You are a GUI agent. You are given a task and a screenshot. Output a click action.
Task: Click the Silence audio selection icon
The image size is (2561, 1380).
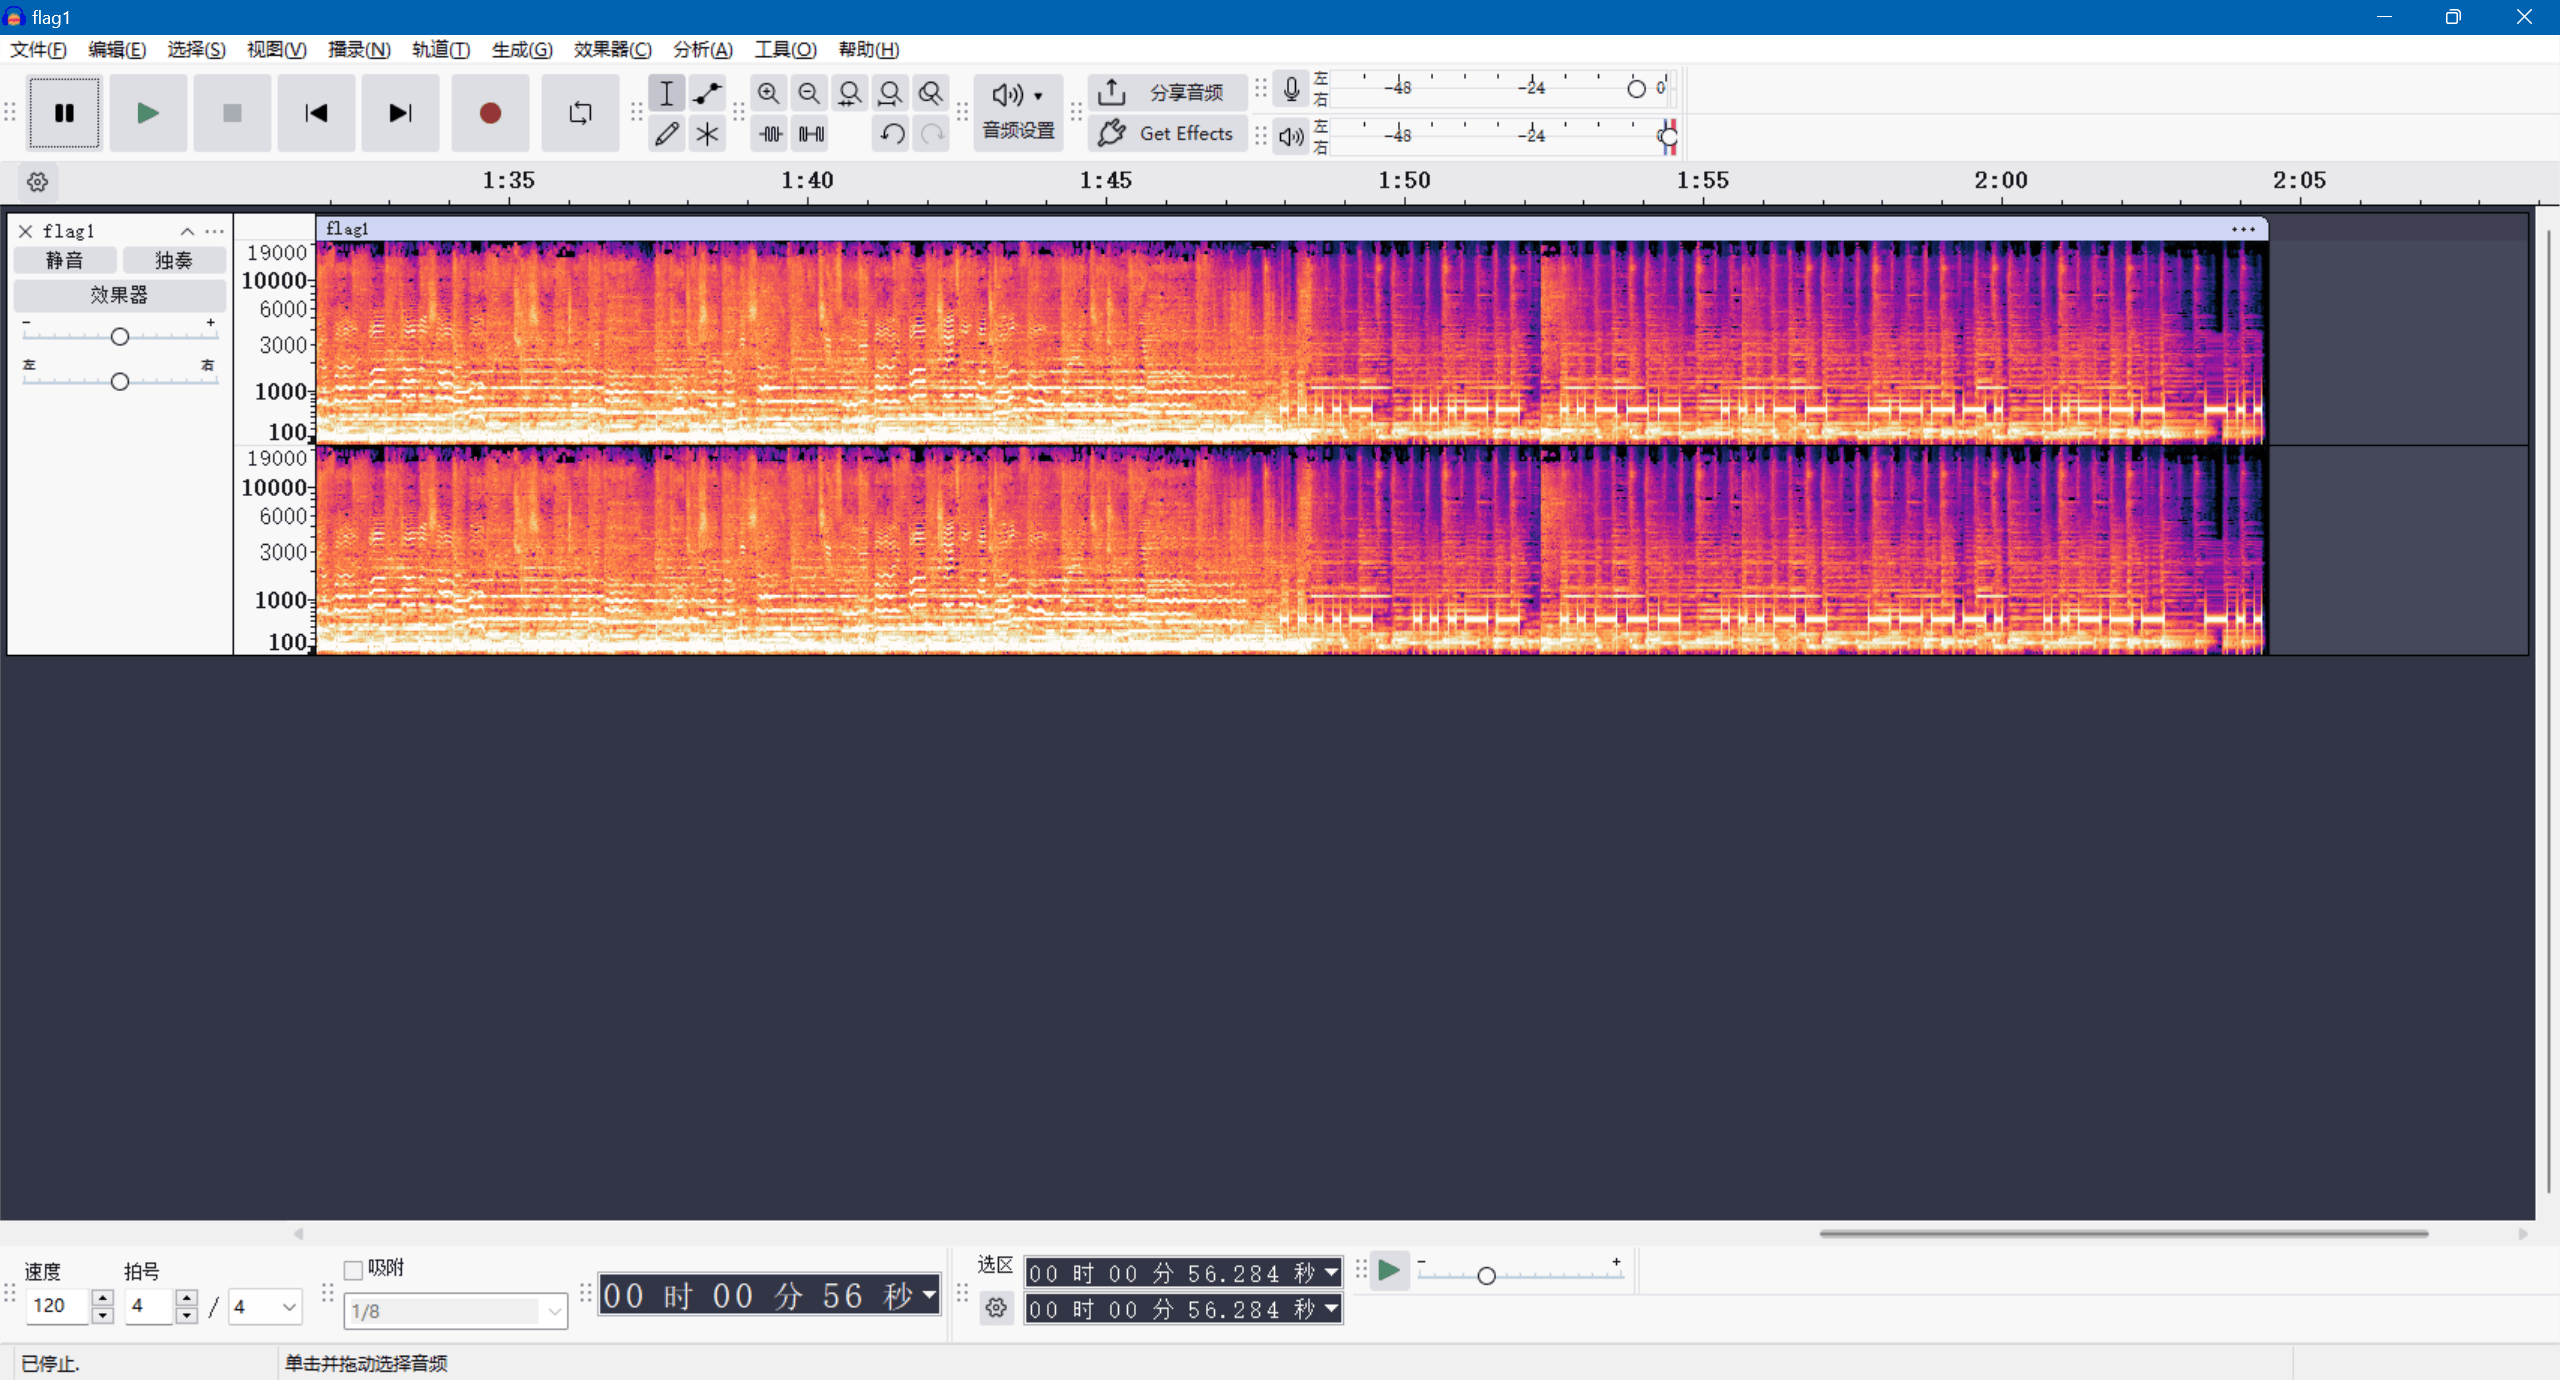tap(811, 133)
